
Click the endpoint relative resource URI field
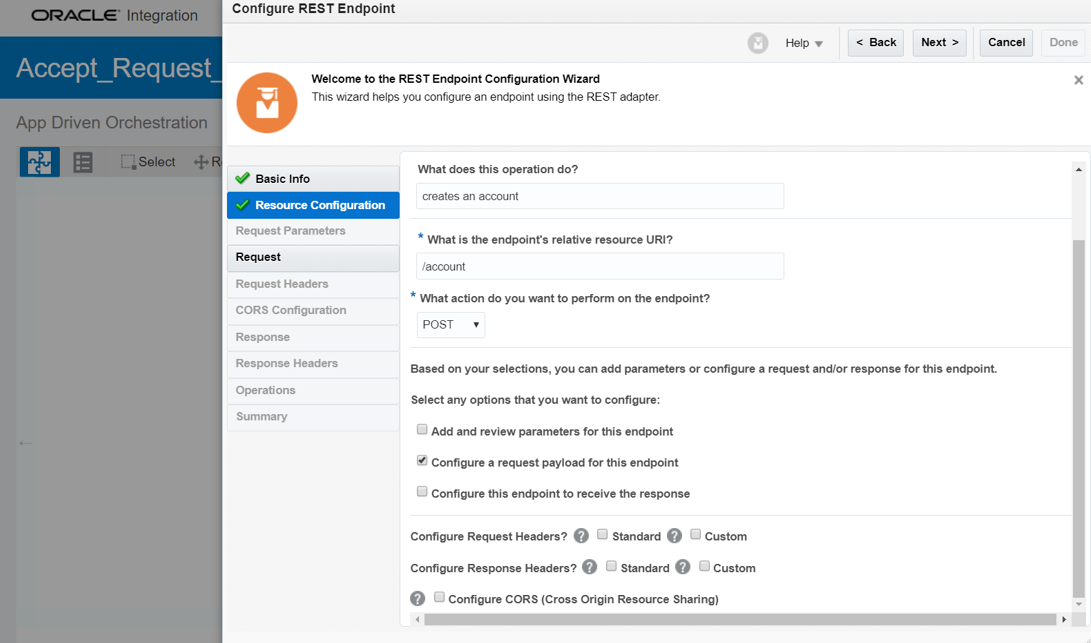coord(600,267)
